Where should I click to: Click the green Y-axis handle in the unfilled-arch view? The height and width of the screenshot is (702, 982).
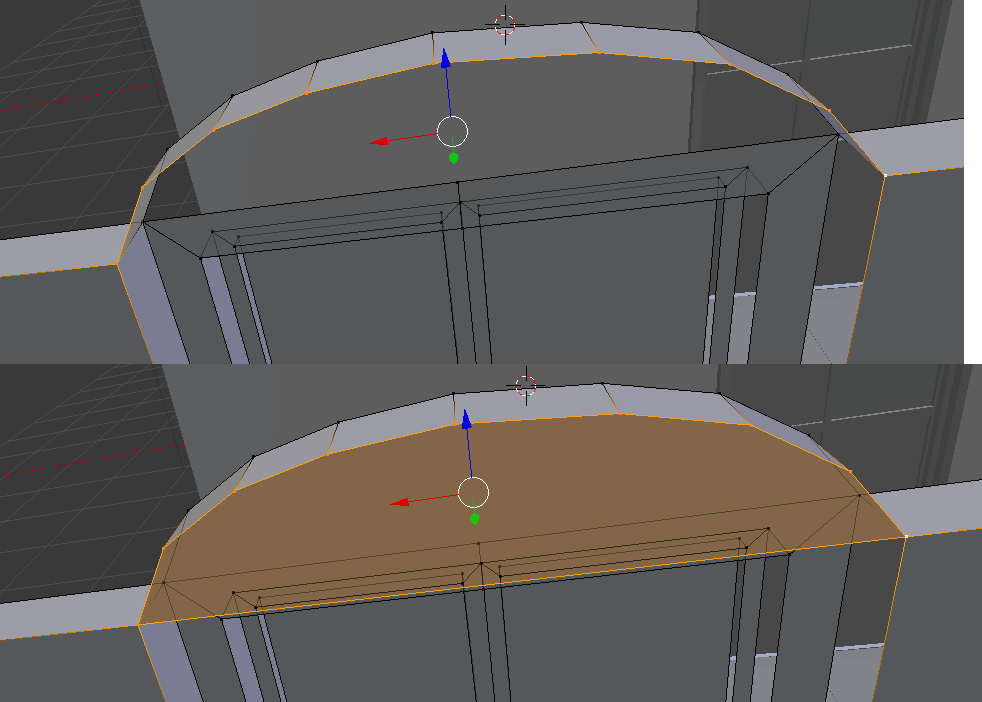pos(454,158)
